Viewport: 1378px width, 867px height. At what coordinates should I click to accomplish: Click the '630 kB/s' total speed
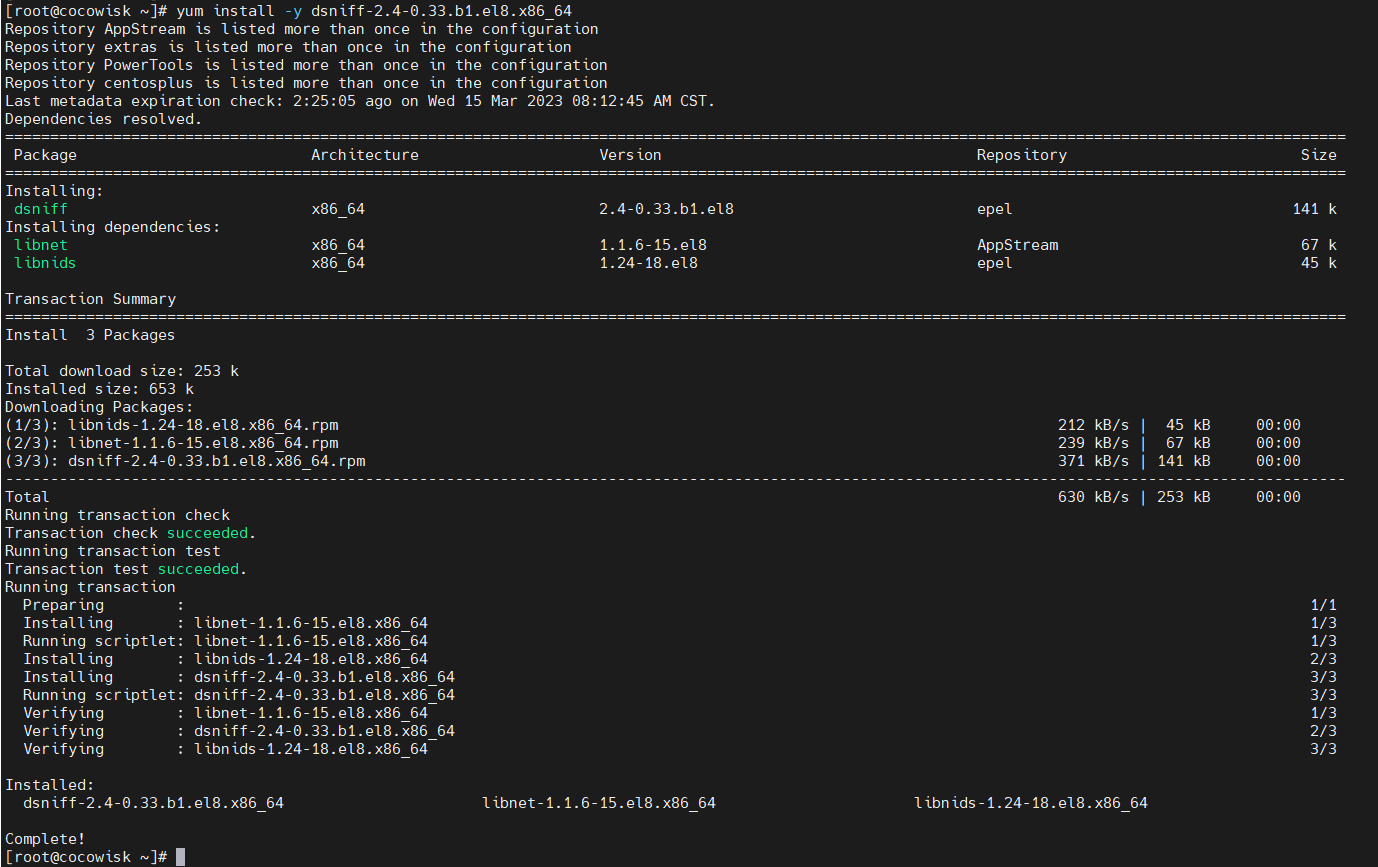[x=1094, y=497]
